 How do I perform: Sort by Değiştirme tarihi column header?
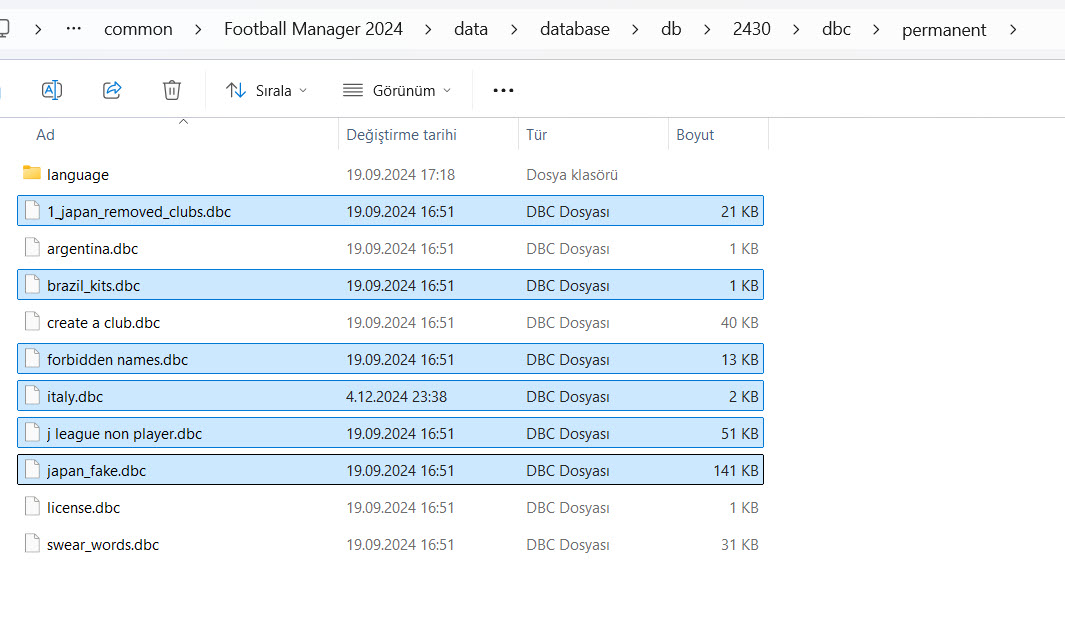(401, 135)
